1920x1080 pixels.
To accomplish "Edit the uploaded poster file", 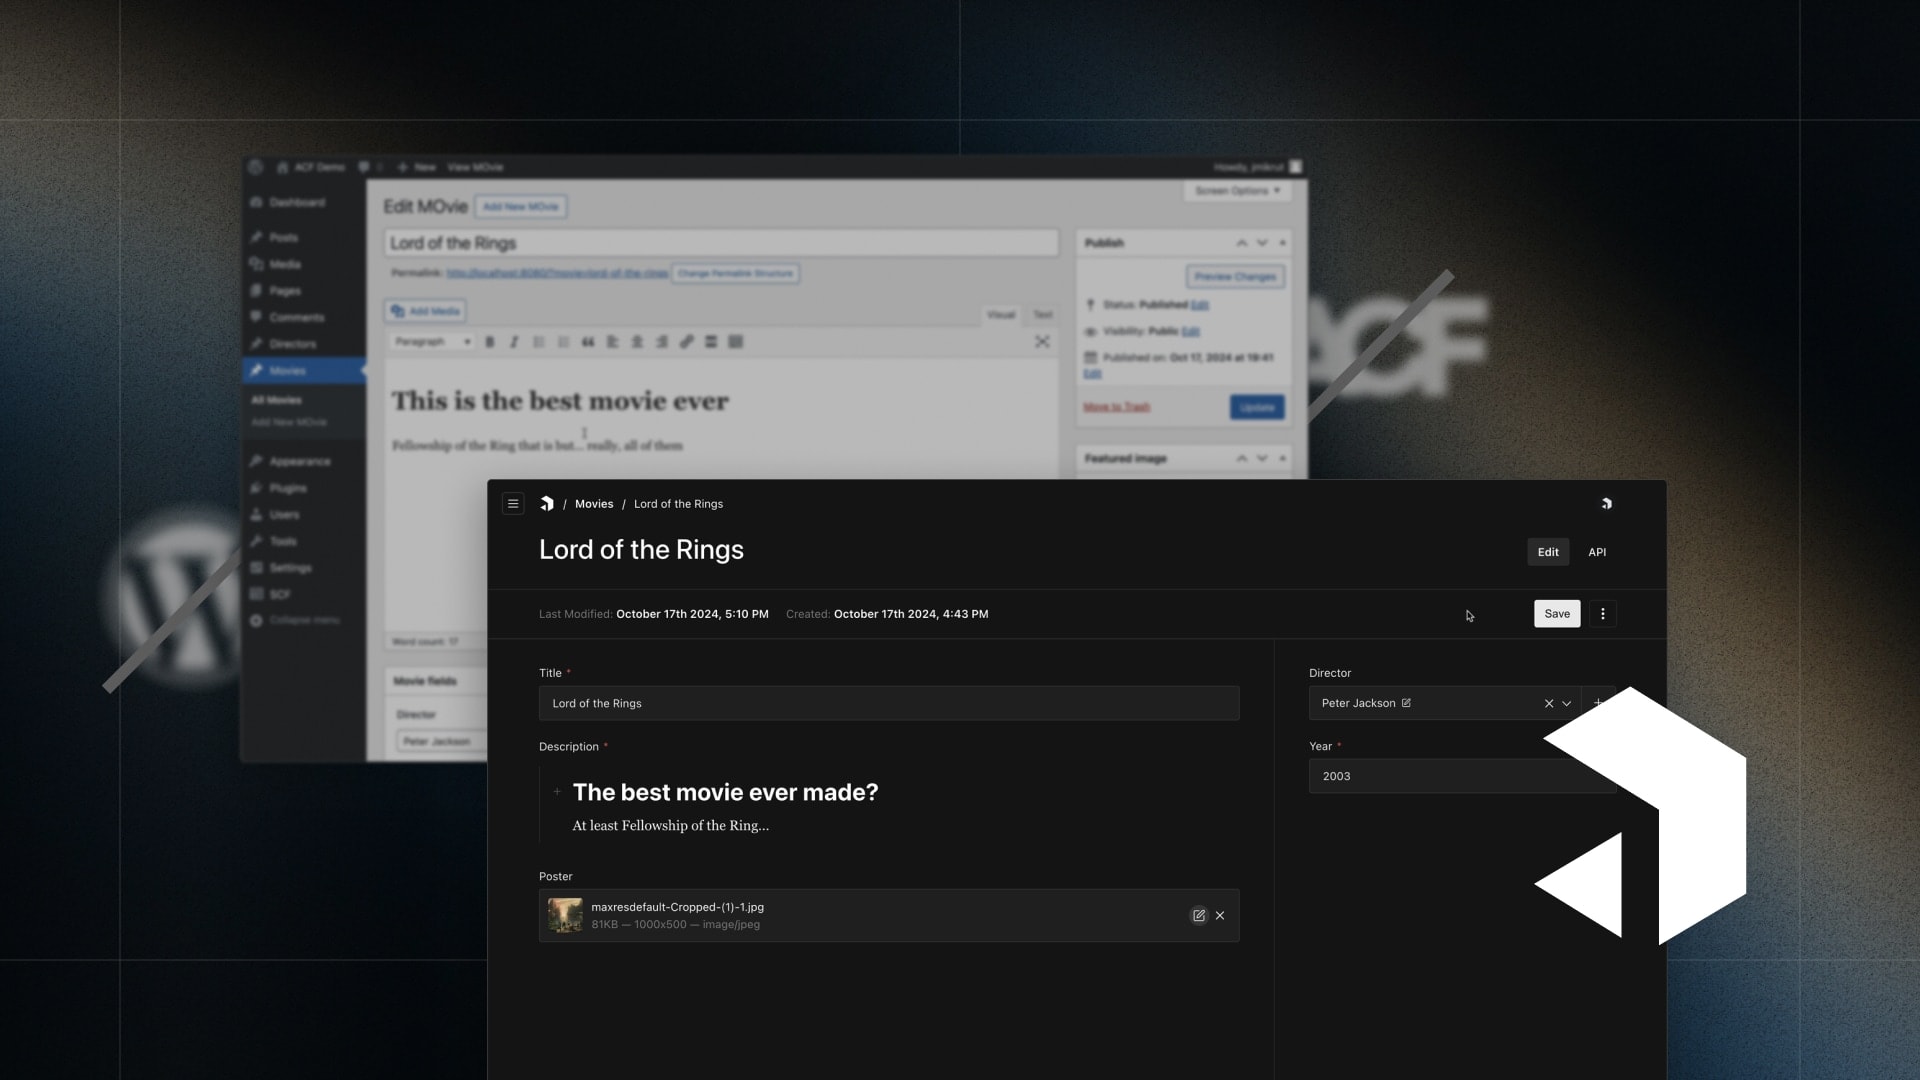I will 1199,916.
